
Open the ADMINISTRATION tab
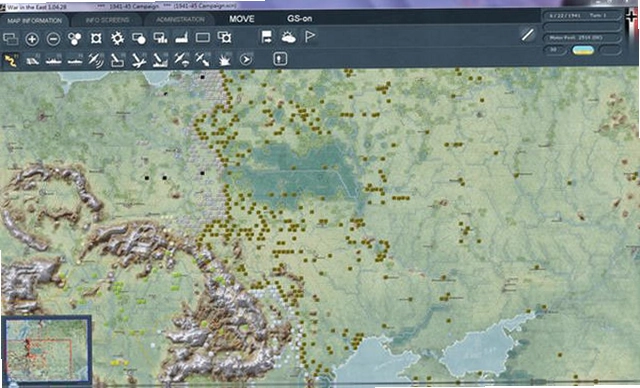[x=180, y=19]
